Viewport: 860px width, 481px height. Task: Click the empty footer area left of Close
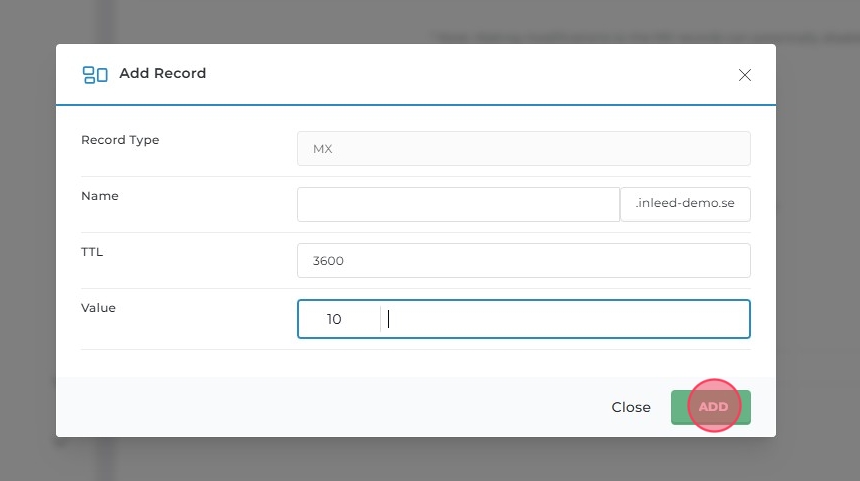pos(330,407)
